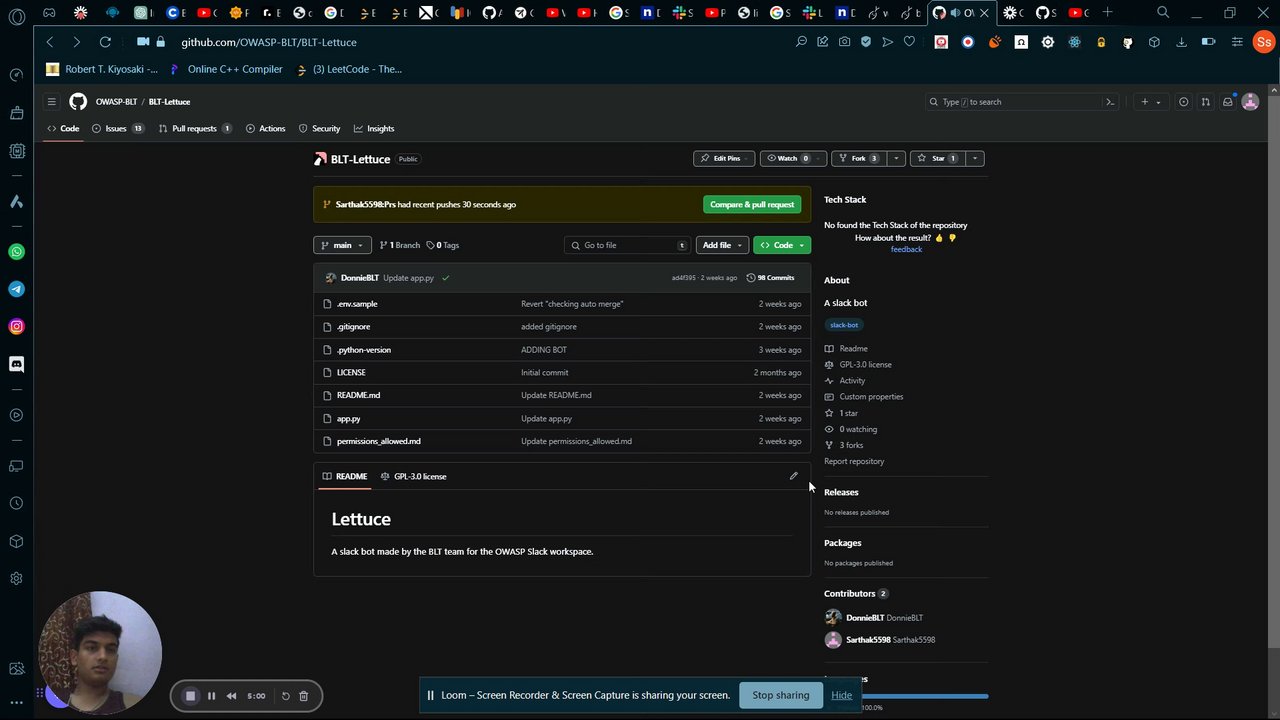Open GitHub notifications inbox
The width and height of the screenshot is (1280, 720).
tap(1228, 102)
